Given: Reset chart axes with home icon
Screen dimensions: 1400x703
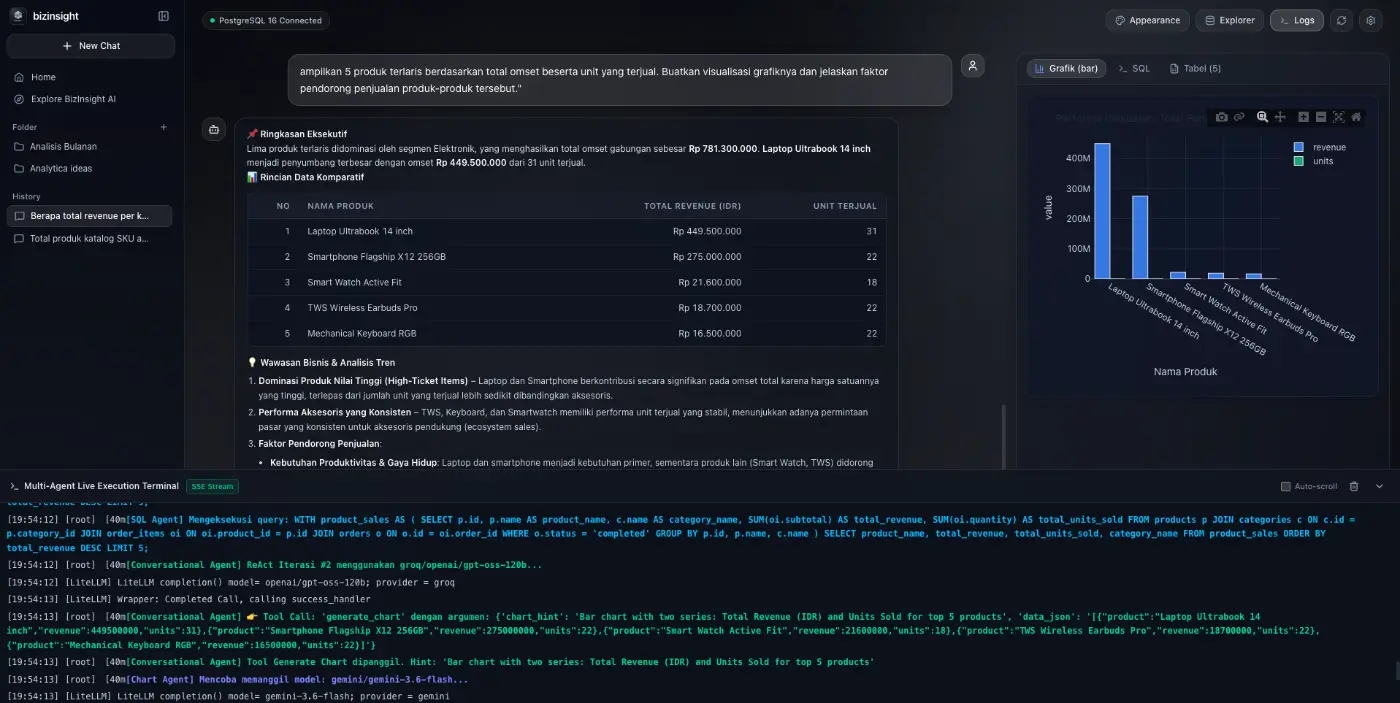Looking at the screenshot, I should [1356, 117].
